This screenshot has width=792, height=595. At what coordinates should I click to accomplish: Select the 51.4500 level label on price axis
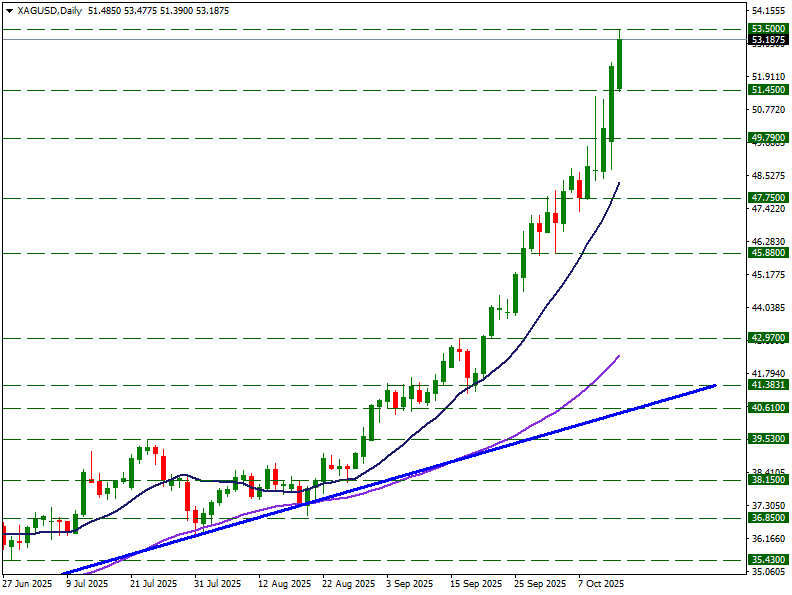[767, 90]
